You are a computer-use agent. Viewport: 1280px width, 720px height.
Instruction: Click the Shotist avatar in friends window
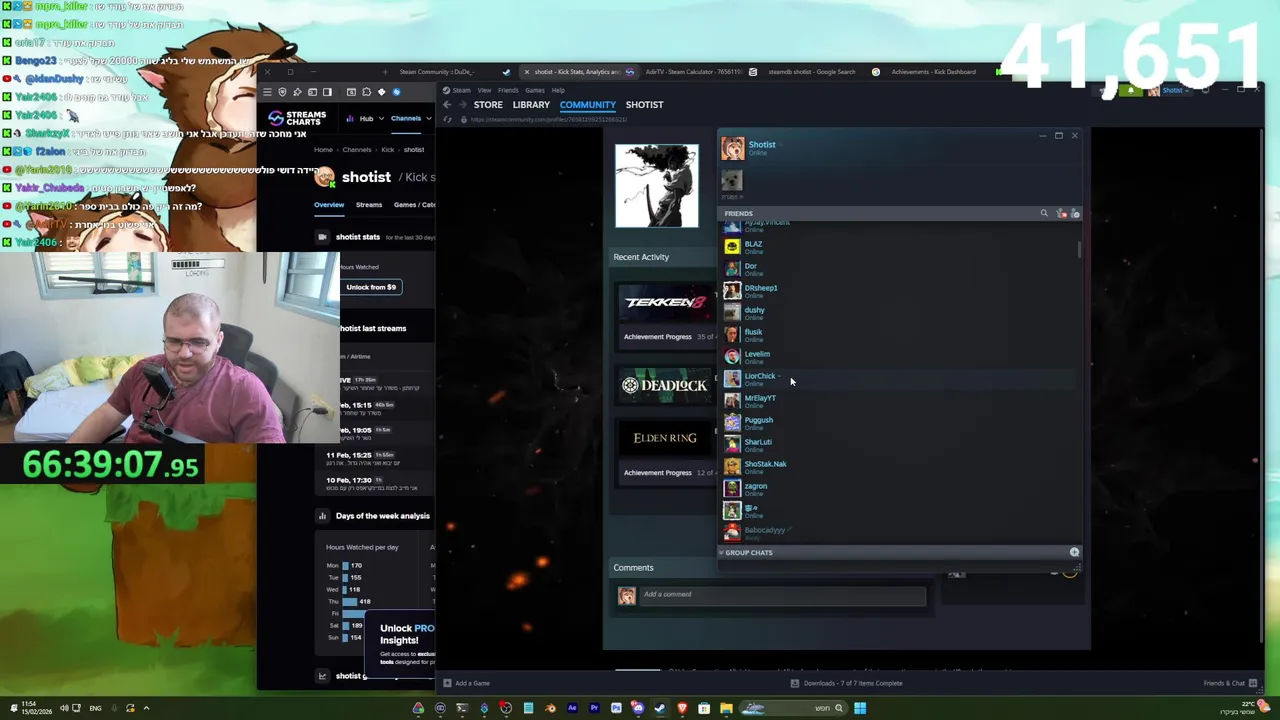click(733, 148)
